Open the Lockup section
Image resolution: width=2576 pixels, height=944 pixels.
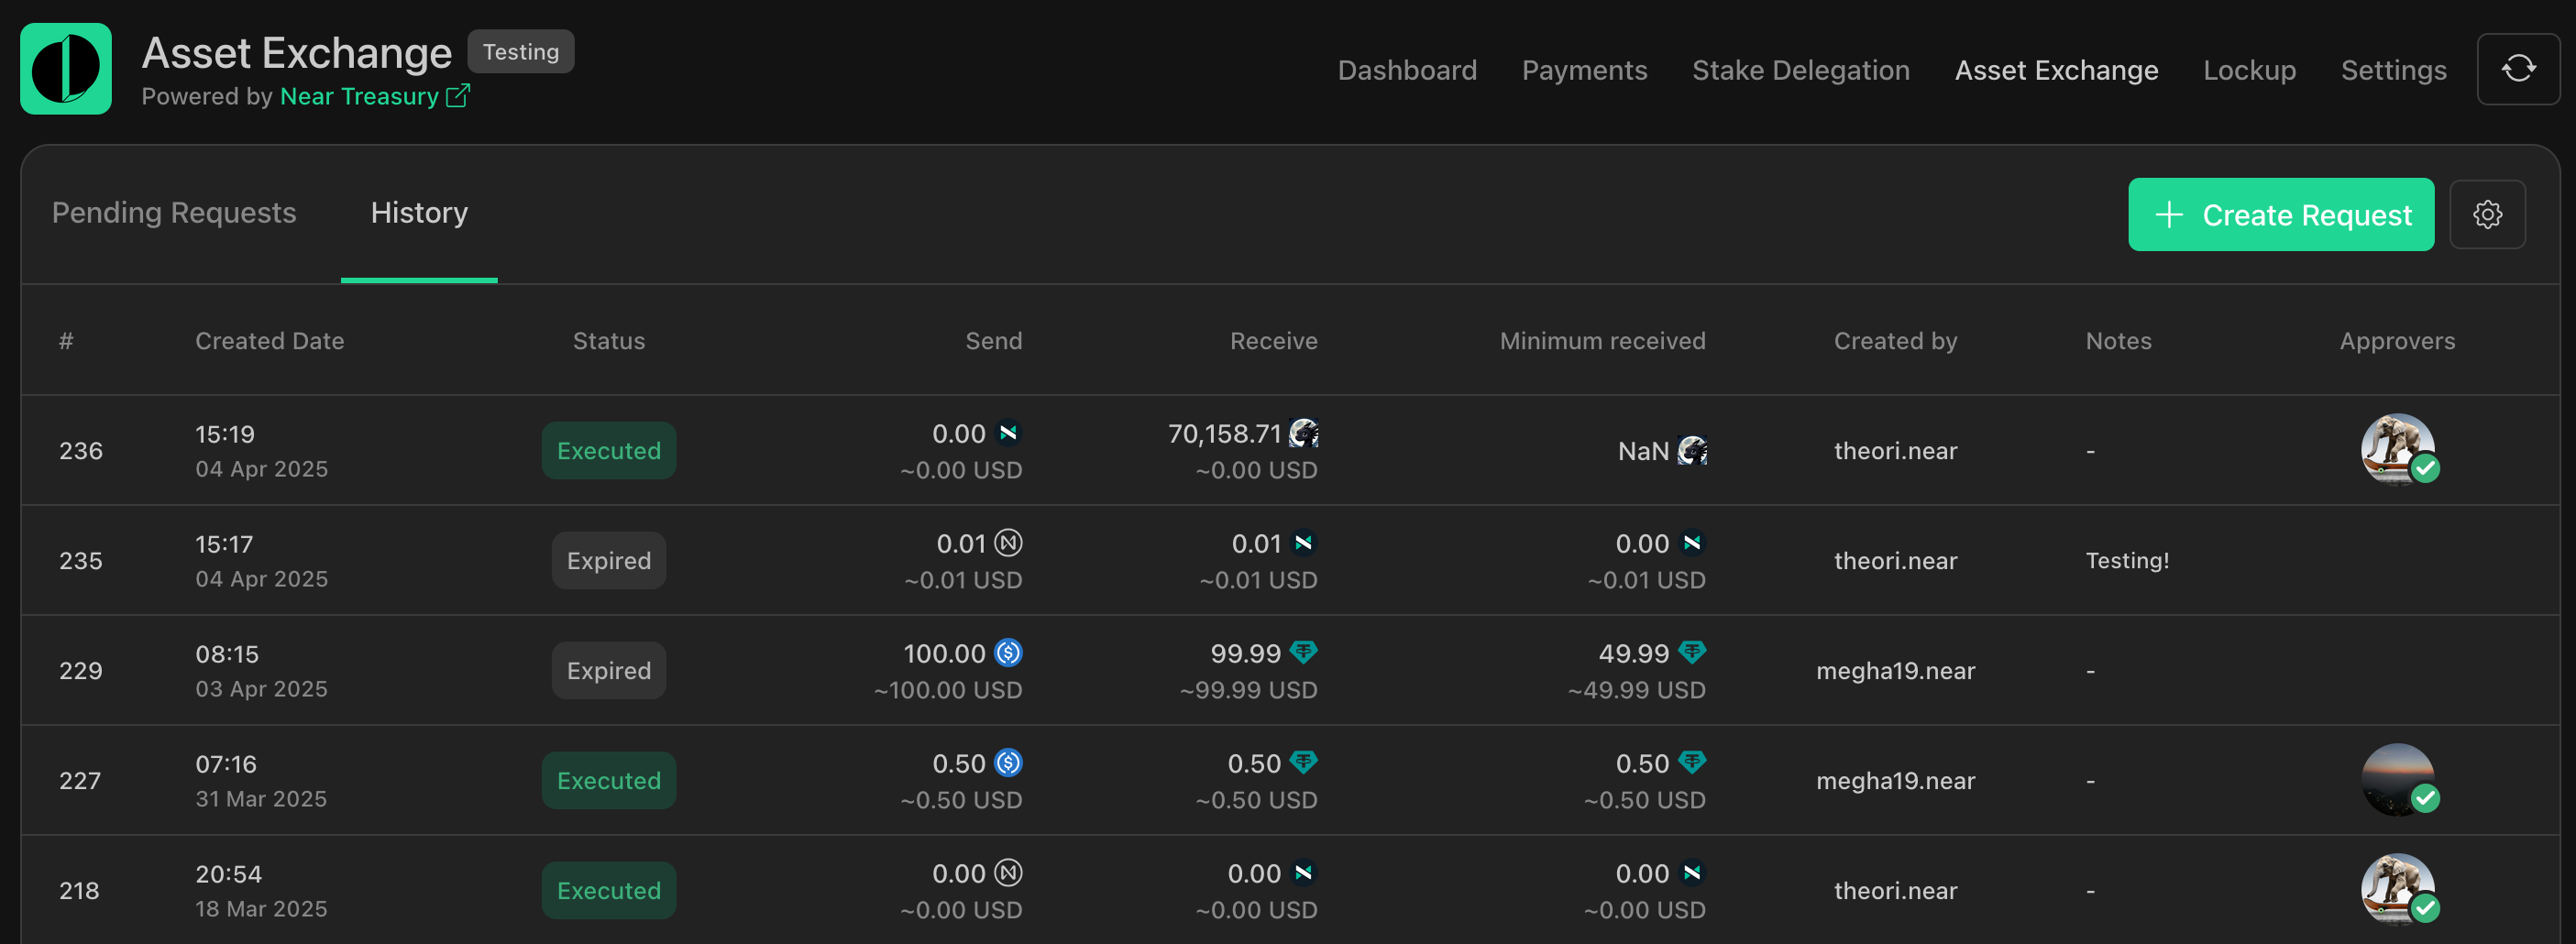pyautogui.click(x=2249, y=70)
